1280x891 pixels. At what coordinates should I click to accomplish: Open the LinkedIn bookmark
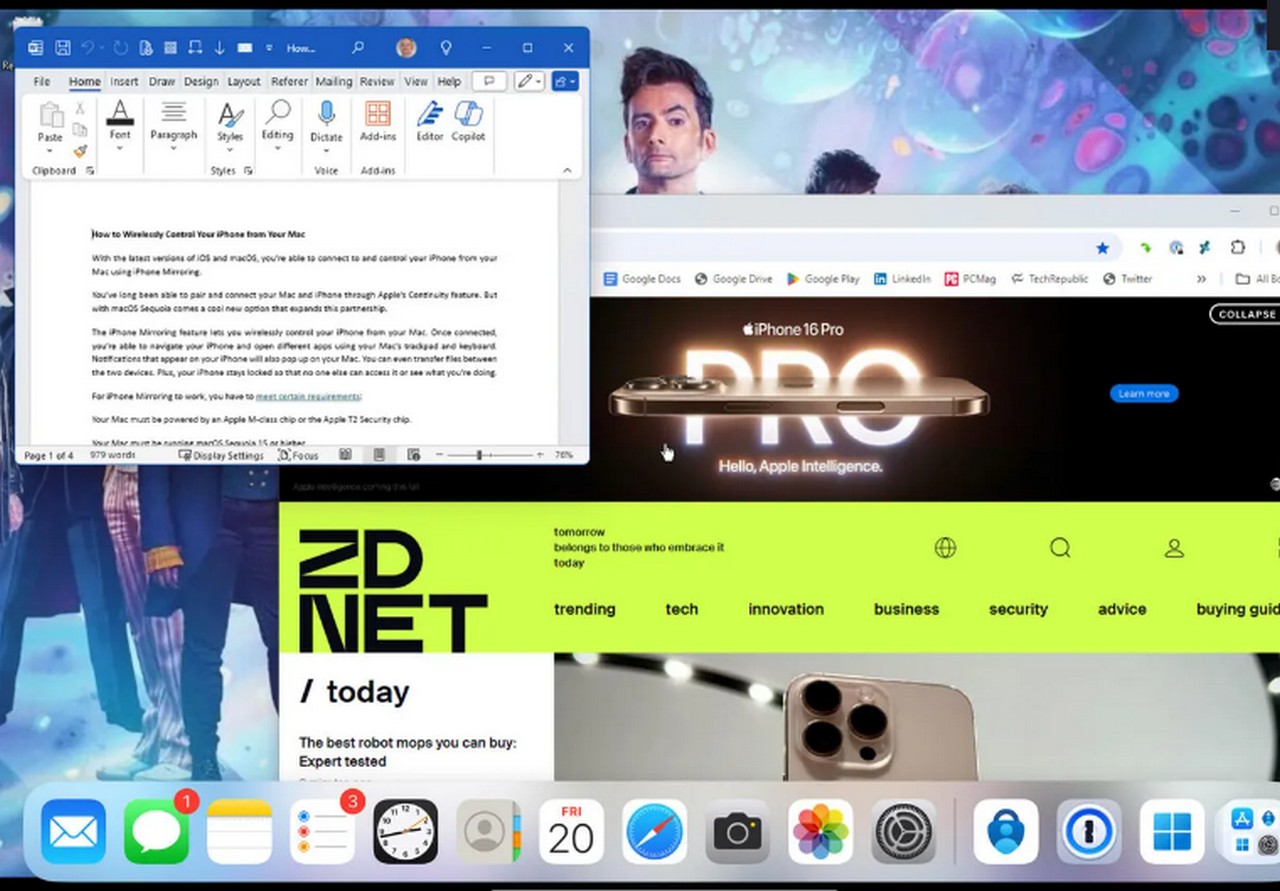coord(902,279)
